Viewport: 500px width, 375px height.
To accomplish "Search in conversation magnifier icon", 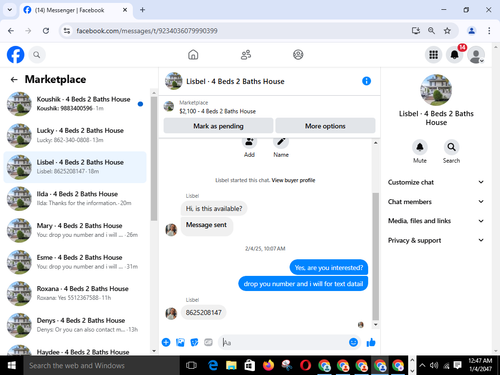I will click(x=451, y=147).
